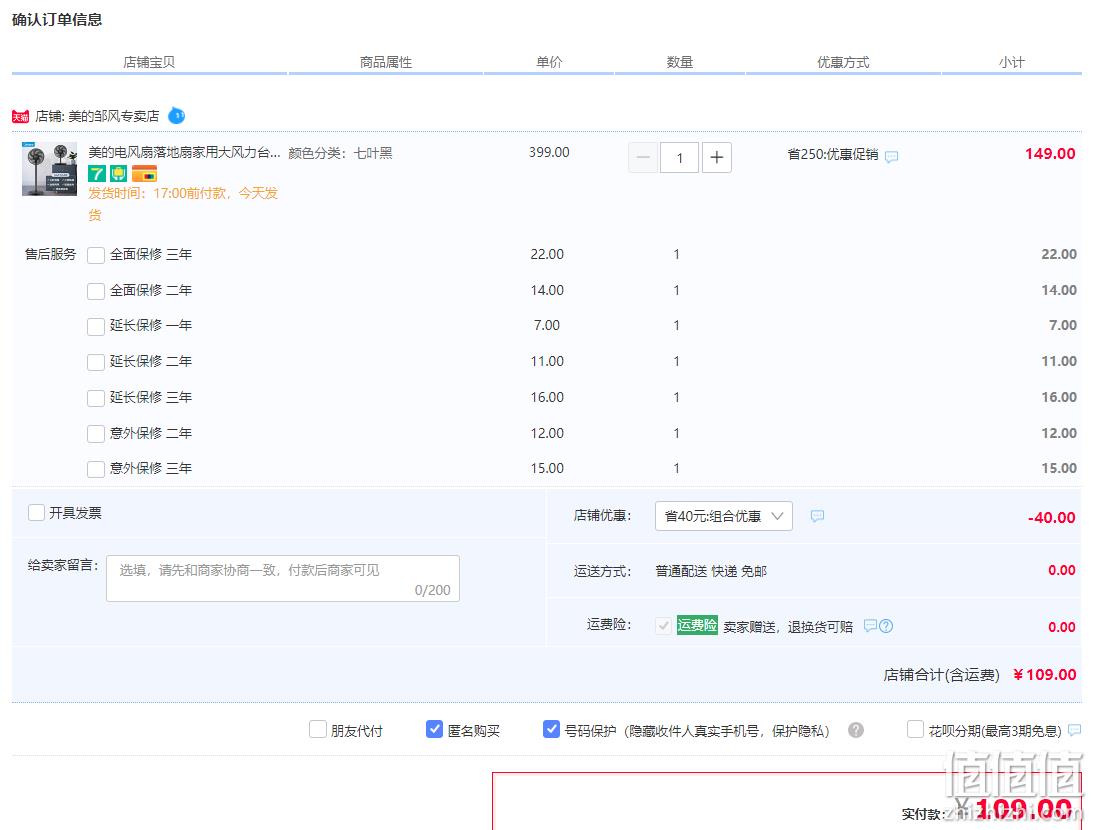Click the 小计 column header
The height and width of the screenshot is (830, 1093).
[1011, 62]
